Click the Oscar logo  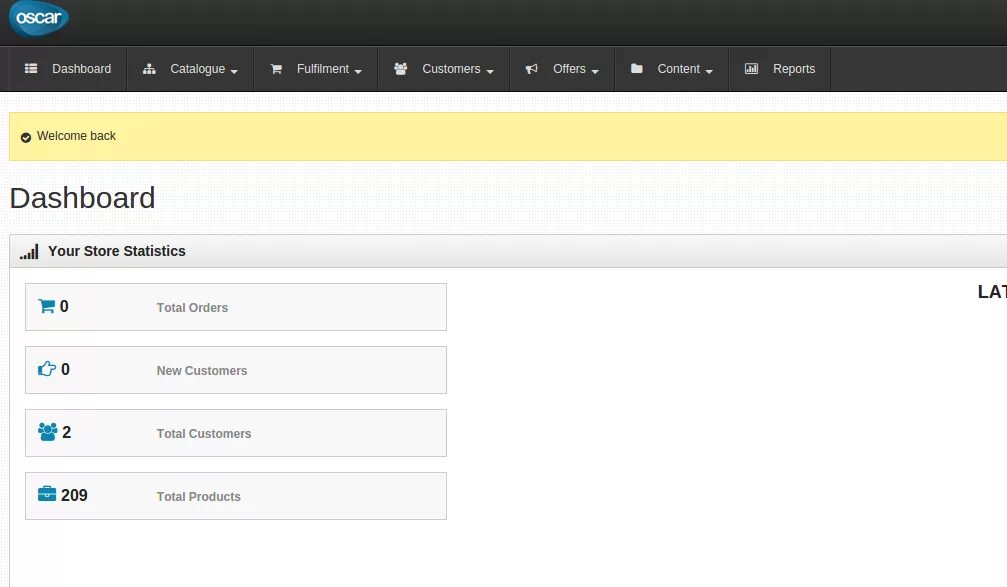39,18
